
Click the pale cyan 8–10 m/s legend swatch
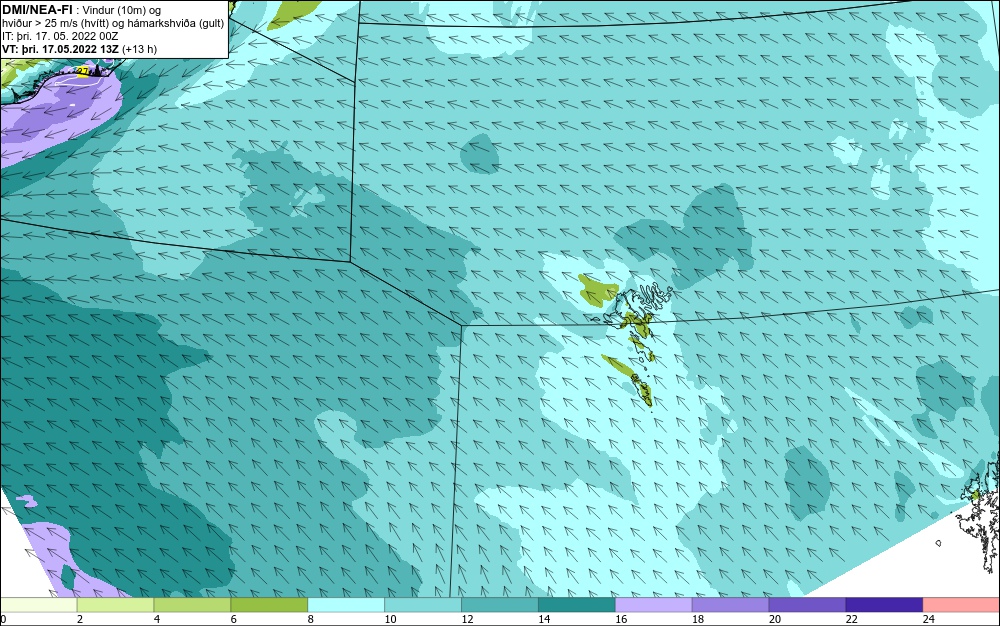[346, 605]
